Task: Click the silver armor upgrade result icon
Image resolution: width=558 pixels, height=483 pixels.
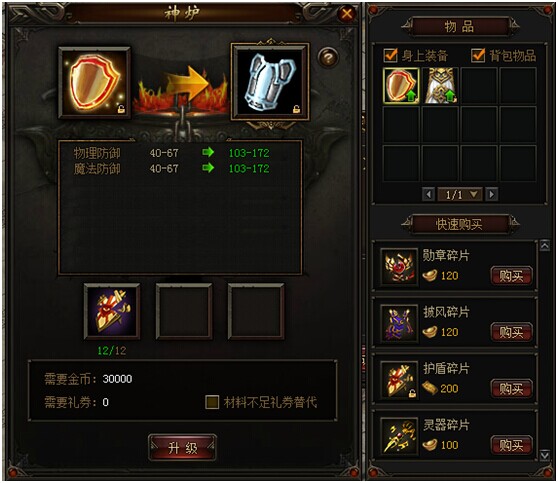Action: click(x=270, y=83)
